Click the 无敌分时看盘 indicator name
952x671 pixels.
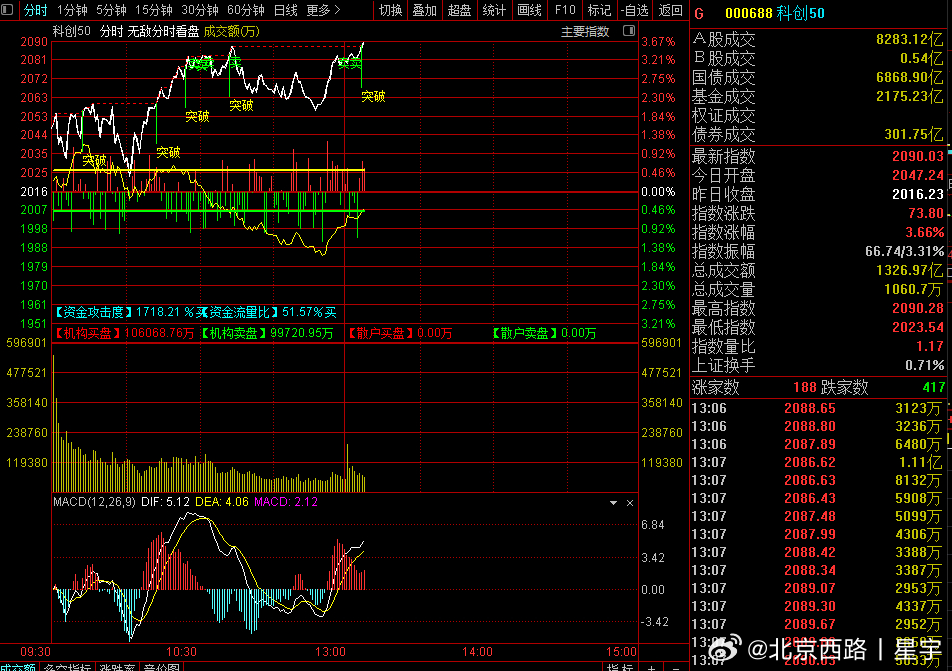coord(163,32)
